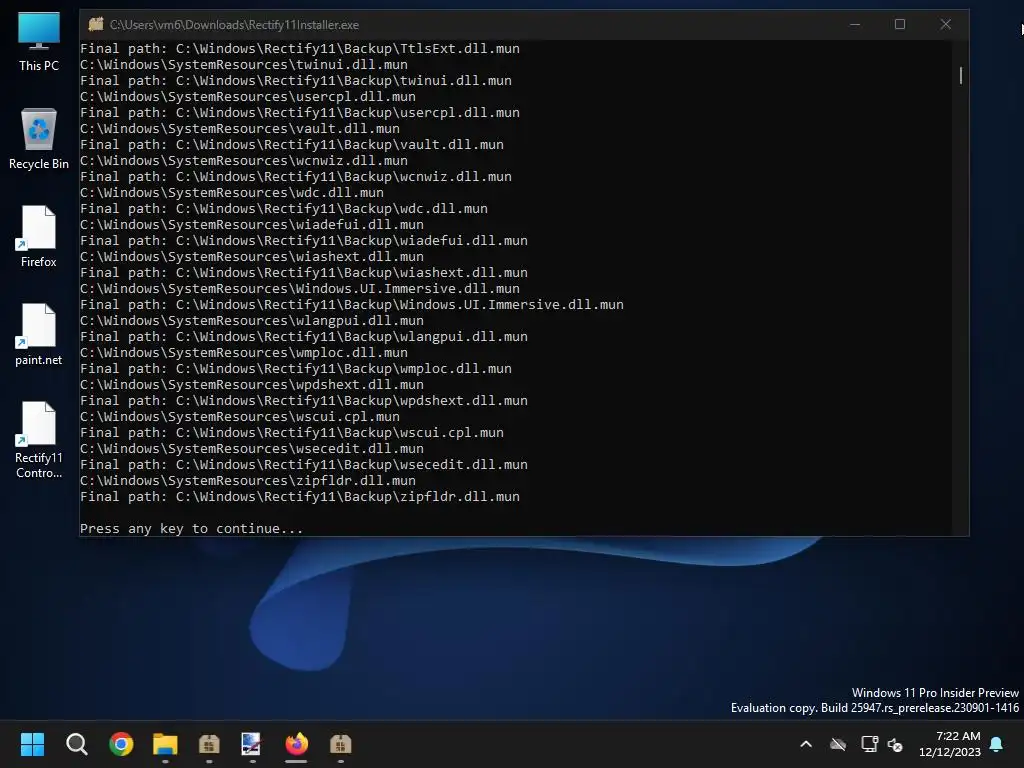Click 'Press any key to continue...' line
Image resolution: width=1024 pixels, height=768 pixels.
pos(191,528)
